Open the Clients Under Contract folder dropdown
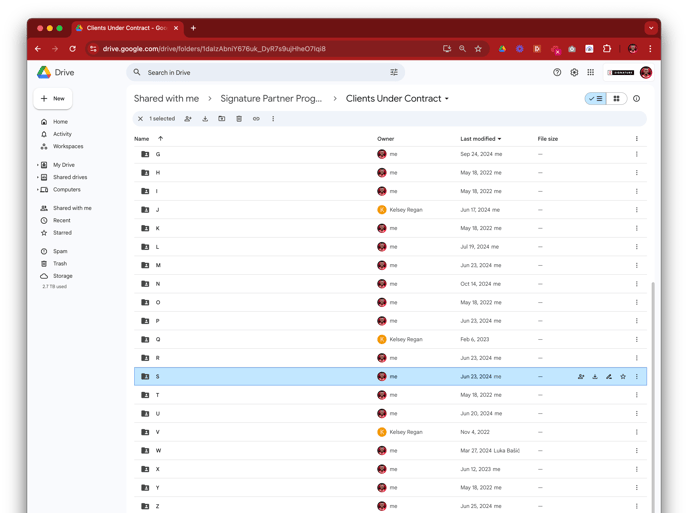688x513 pixels. tap(447, 99)
